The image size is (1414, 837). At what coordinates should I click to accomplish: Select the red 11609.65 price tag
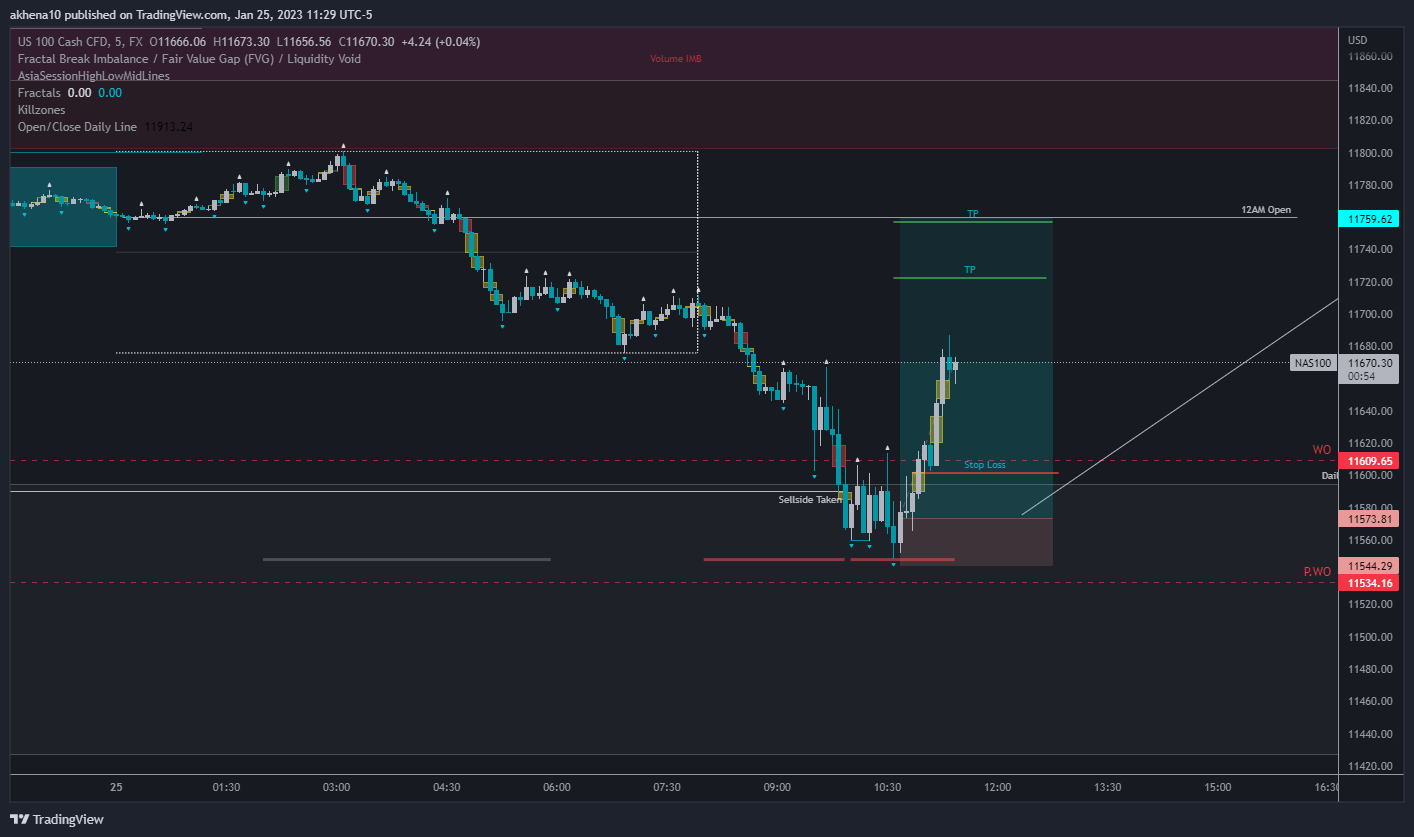point(1370,461)
